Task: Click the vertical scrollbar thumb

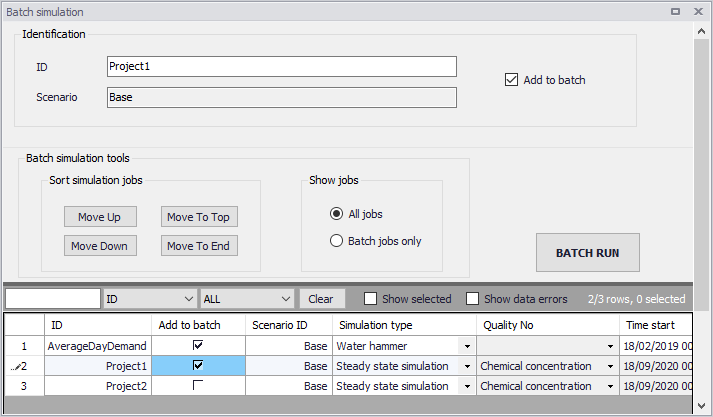Action: pos(701,175)
